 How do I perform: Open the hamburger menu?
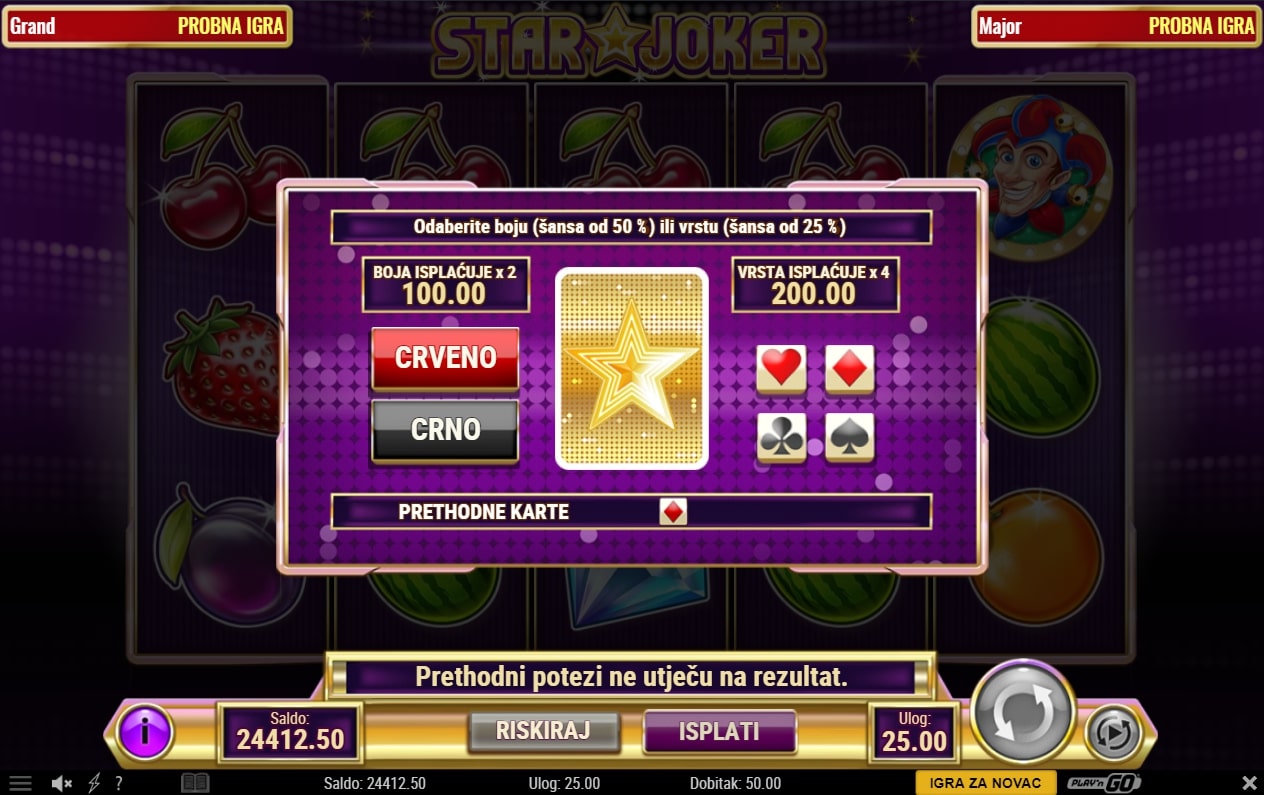coord(20,783)
